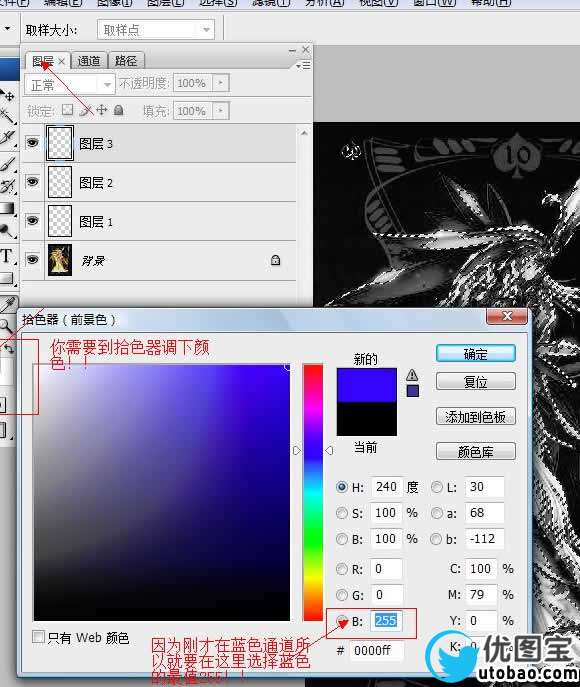Select the S saturation radio button

point(342,513)
